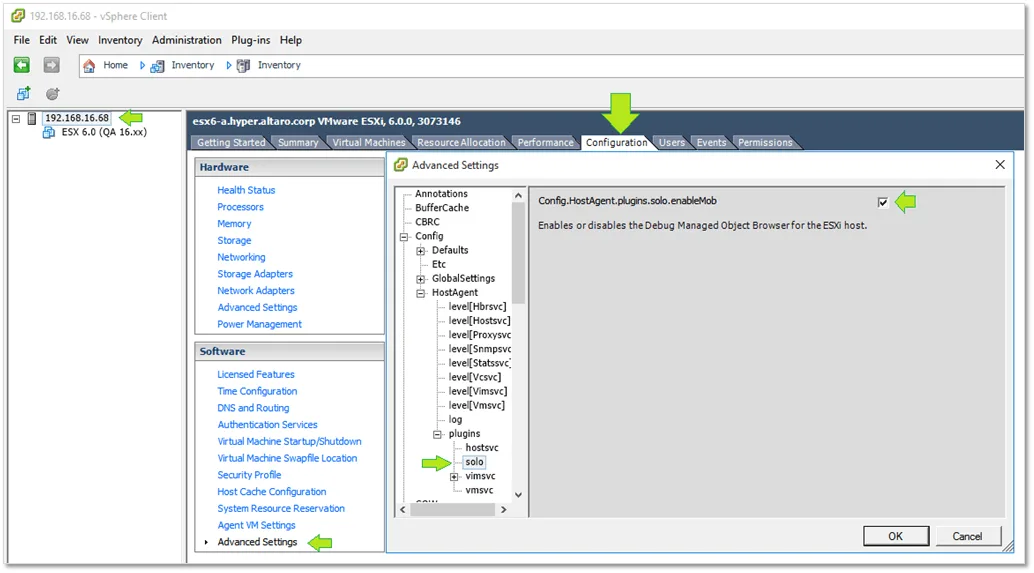This screenshot has height=573, width=1034.
Task: Open the Licensed Features link
Action: point(256,375)
